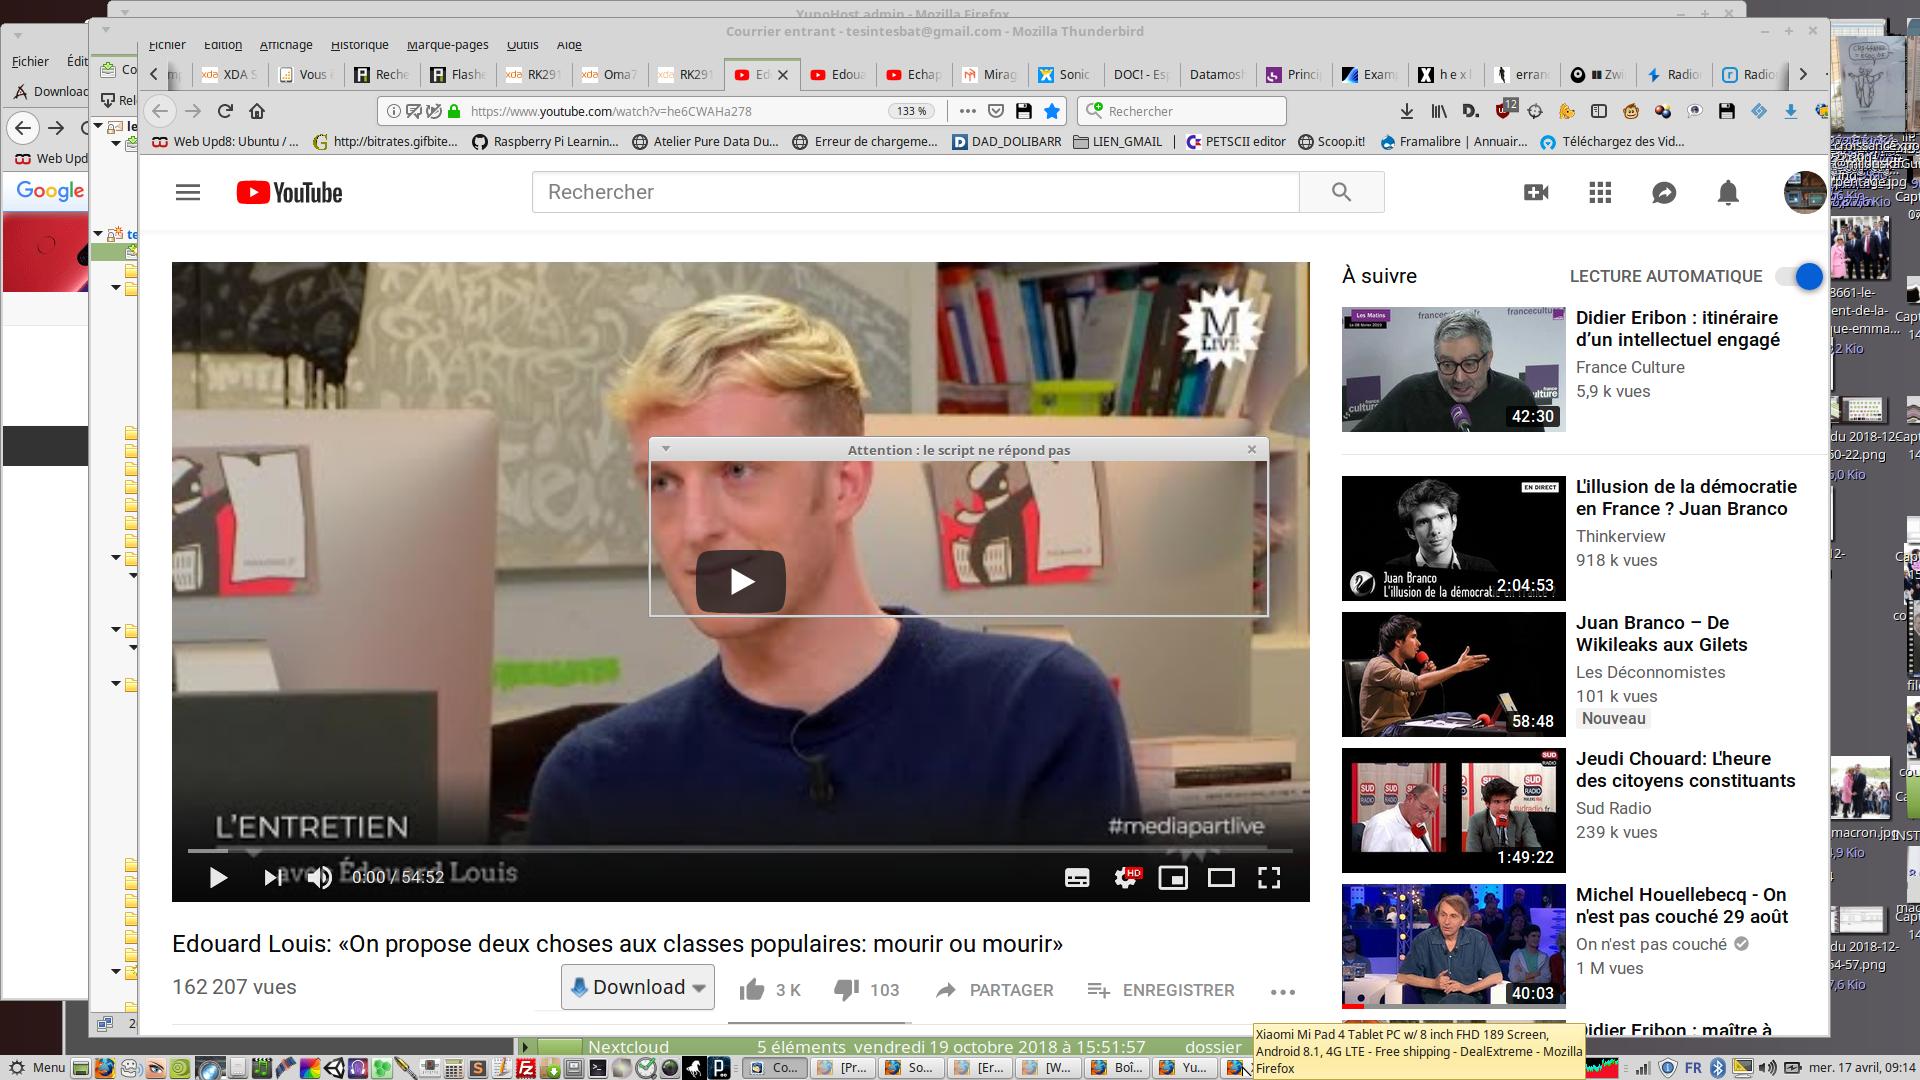Viewport: 1920px width, 1080px height.
Task: Click the PARTAGER share button
Action: tap(995, 990)
